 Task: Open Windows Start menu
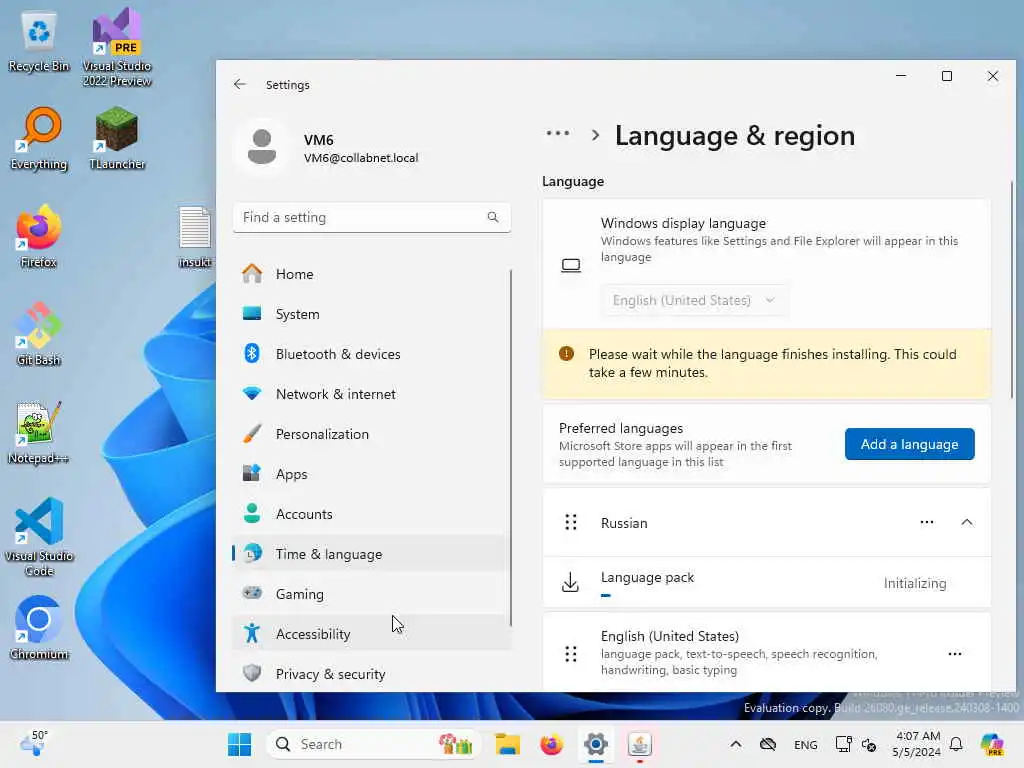[240, 744]
